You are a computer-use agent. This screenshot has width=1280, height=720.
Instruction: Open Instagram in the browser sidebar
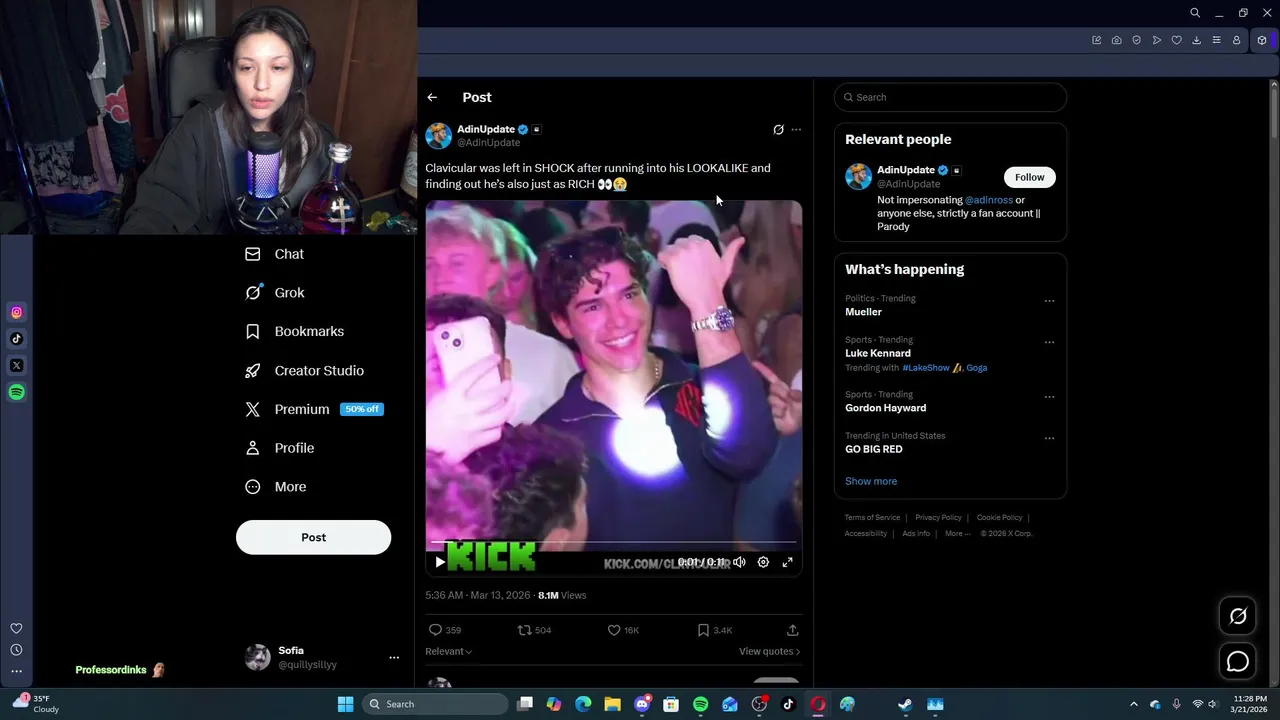click(x=16, y=313)
